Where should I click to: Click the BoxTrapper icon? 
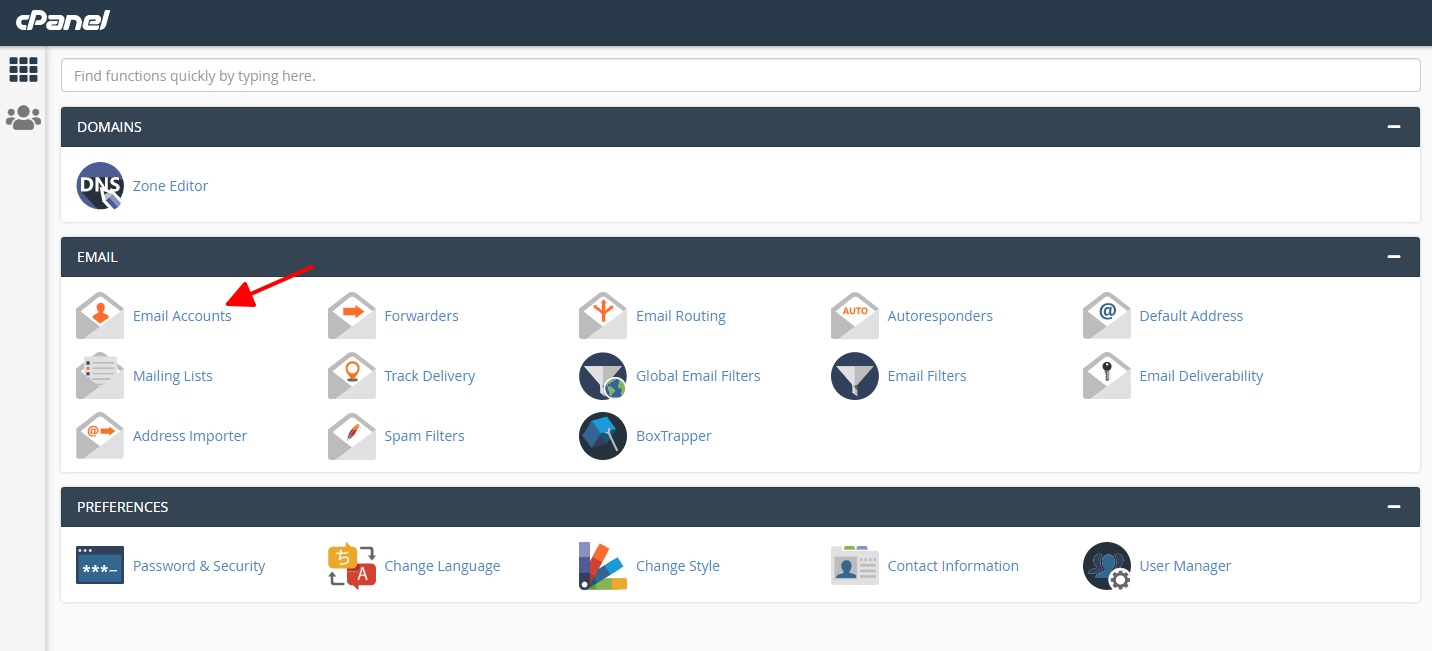tap(603, 436)
